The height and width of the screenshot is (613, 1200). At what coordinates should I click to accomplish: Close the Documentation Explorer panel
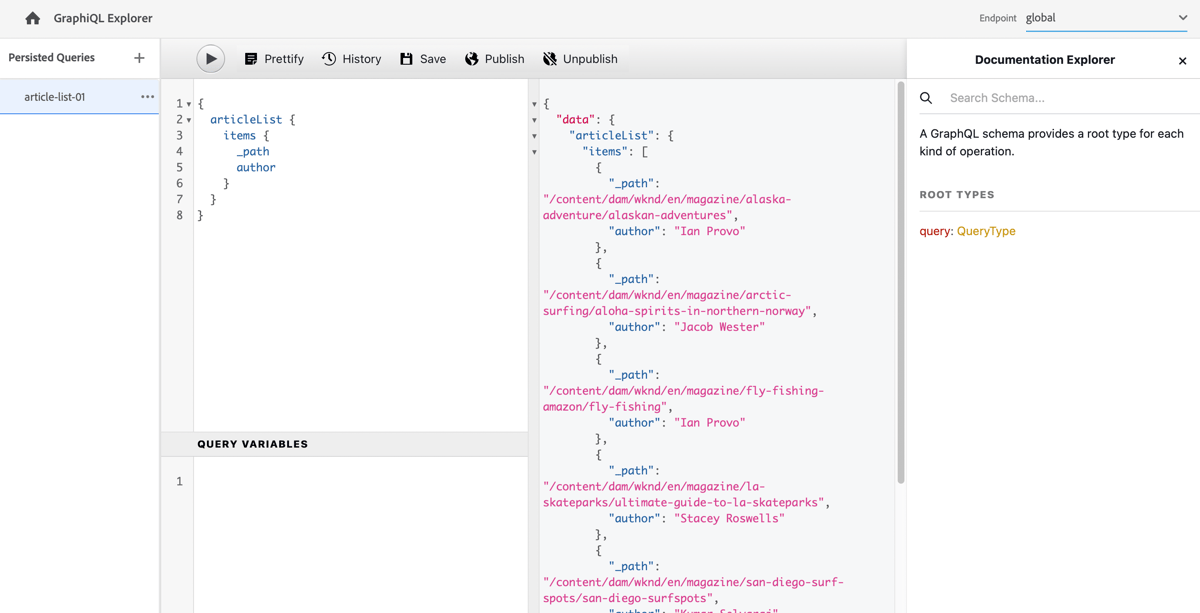1182,61
